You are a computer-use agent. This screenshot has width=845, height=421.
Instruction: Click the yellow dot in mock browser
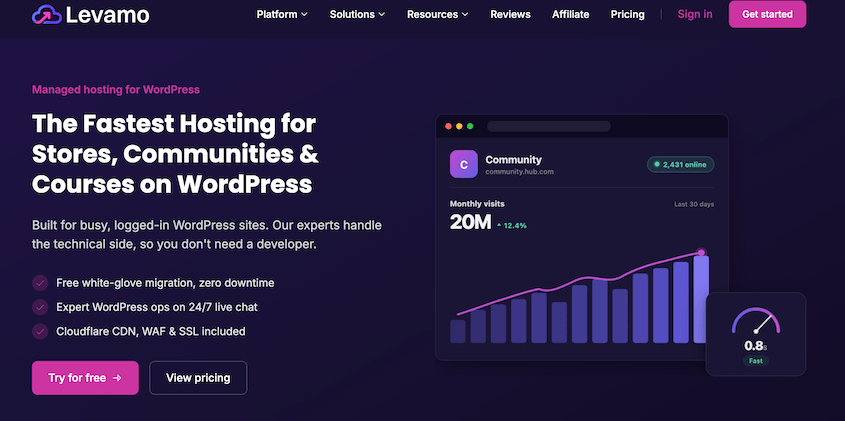click(x=459, y=126)
